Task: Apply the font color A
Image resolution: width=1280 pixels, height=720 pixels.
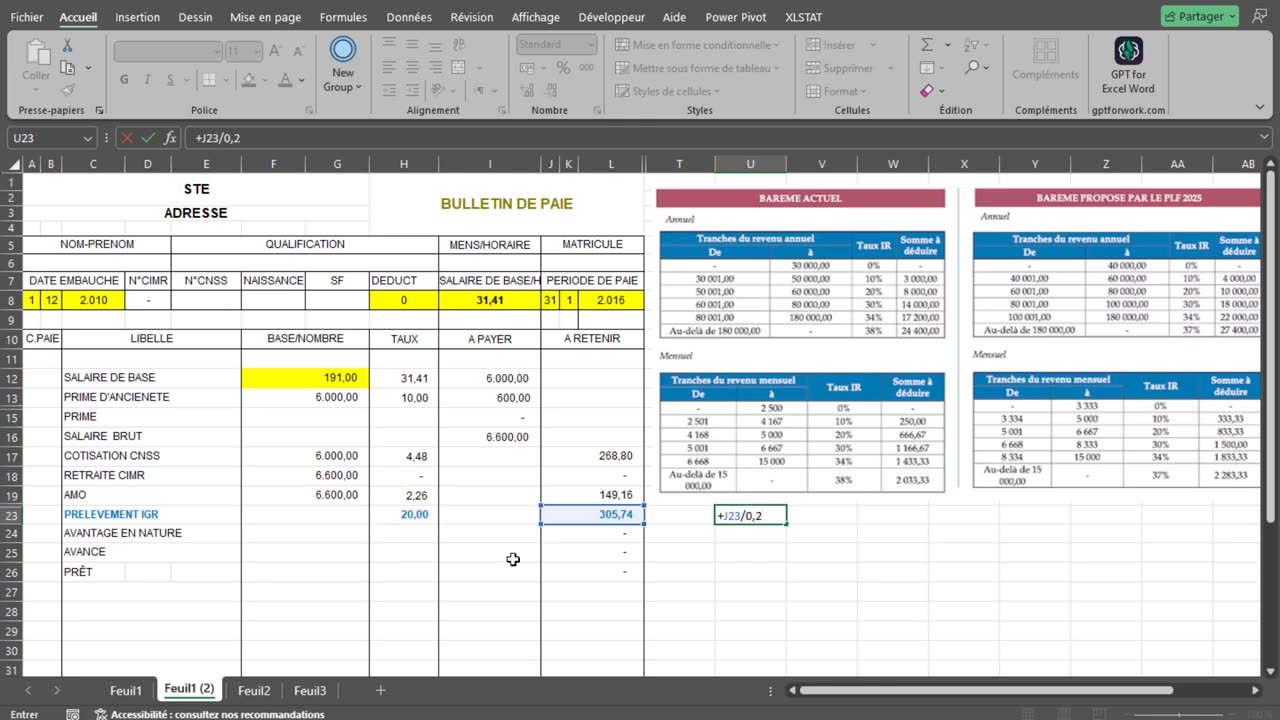Action: [285, 80]
